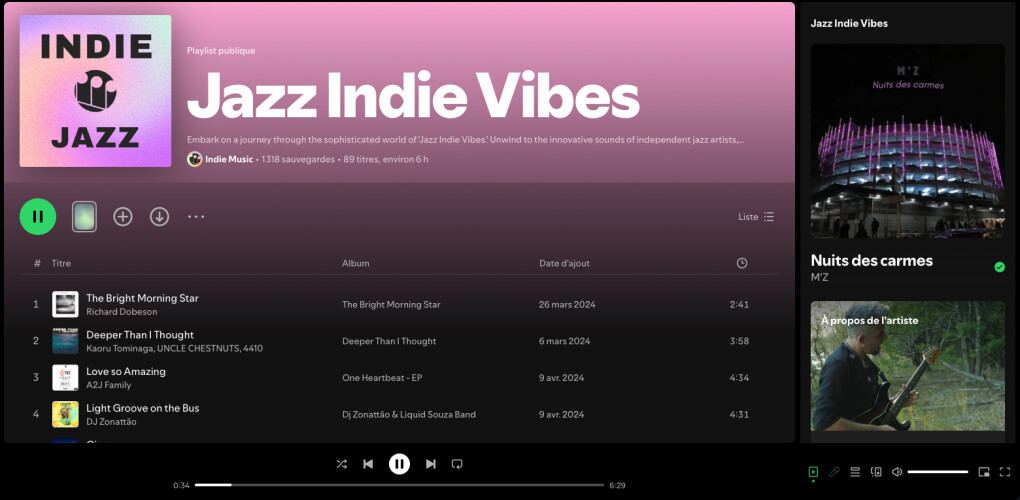
Task: Click the INDIE JAZZ playlist cover image
Action: [96, 91]
